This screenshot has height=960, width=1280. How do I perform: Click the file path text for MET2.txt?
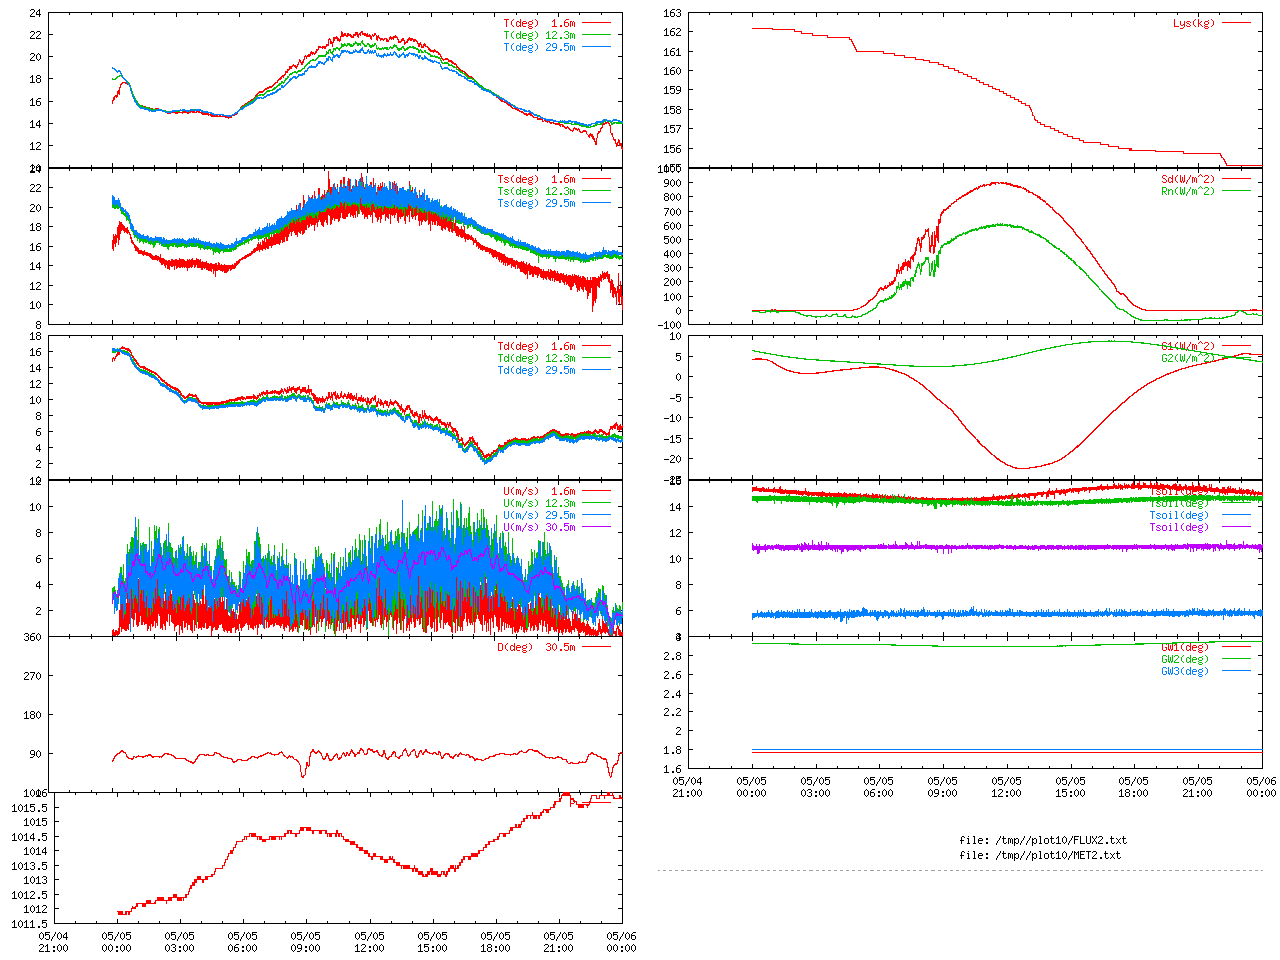click(x=1039, y=855)
